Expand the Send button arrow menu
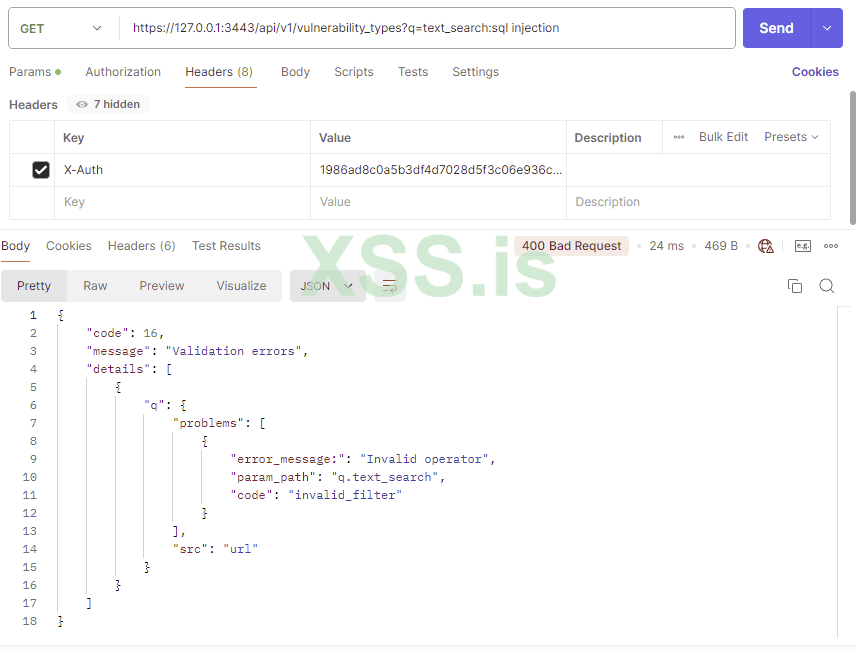 coord(827,28)
